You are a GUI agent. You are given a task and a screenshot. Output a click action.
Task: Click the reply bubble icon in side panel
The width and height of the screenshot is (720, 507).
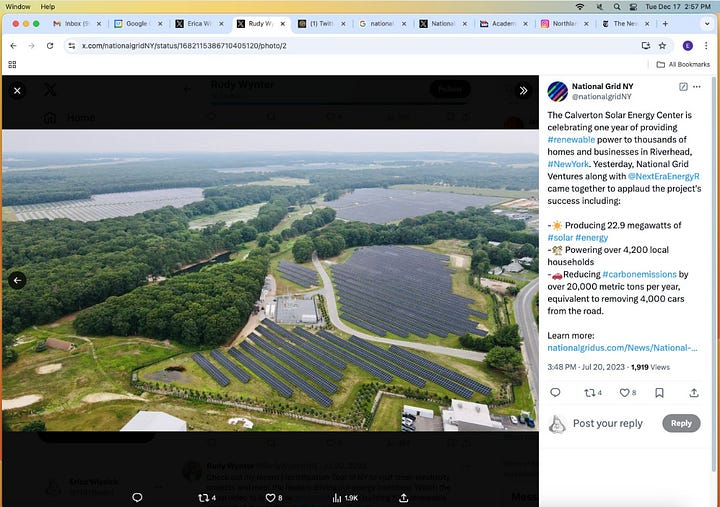click(555, 393)
